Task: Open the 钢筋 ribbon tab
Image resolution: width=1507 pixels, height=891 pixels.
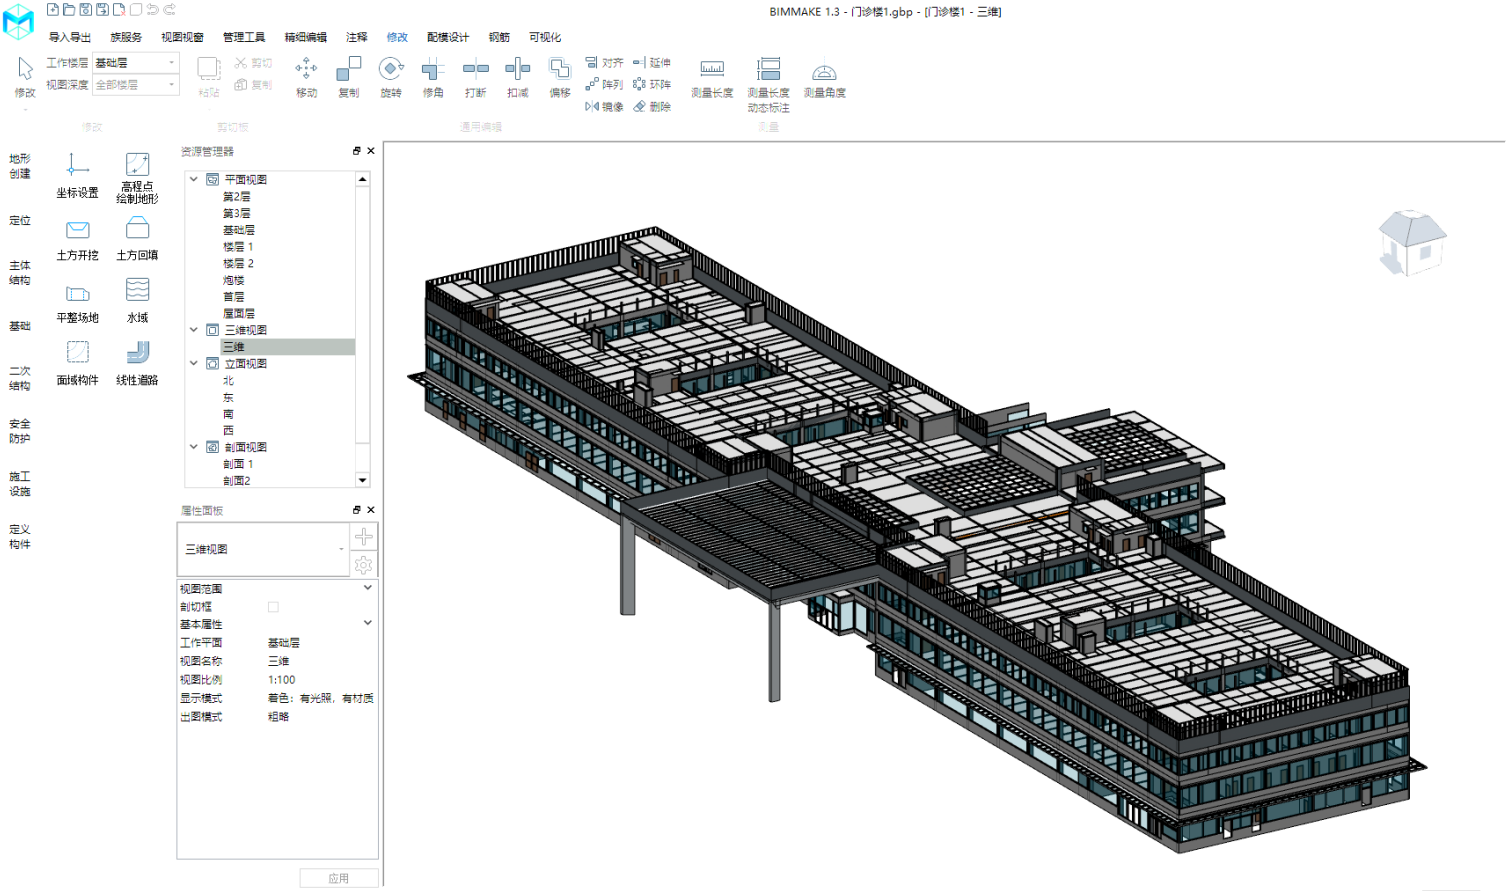Action: (x=499, y=37)
